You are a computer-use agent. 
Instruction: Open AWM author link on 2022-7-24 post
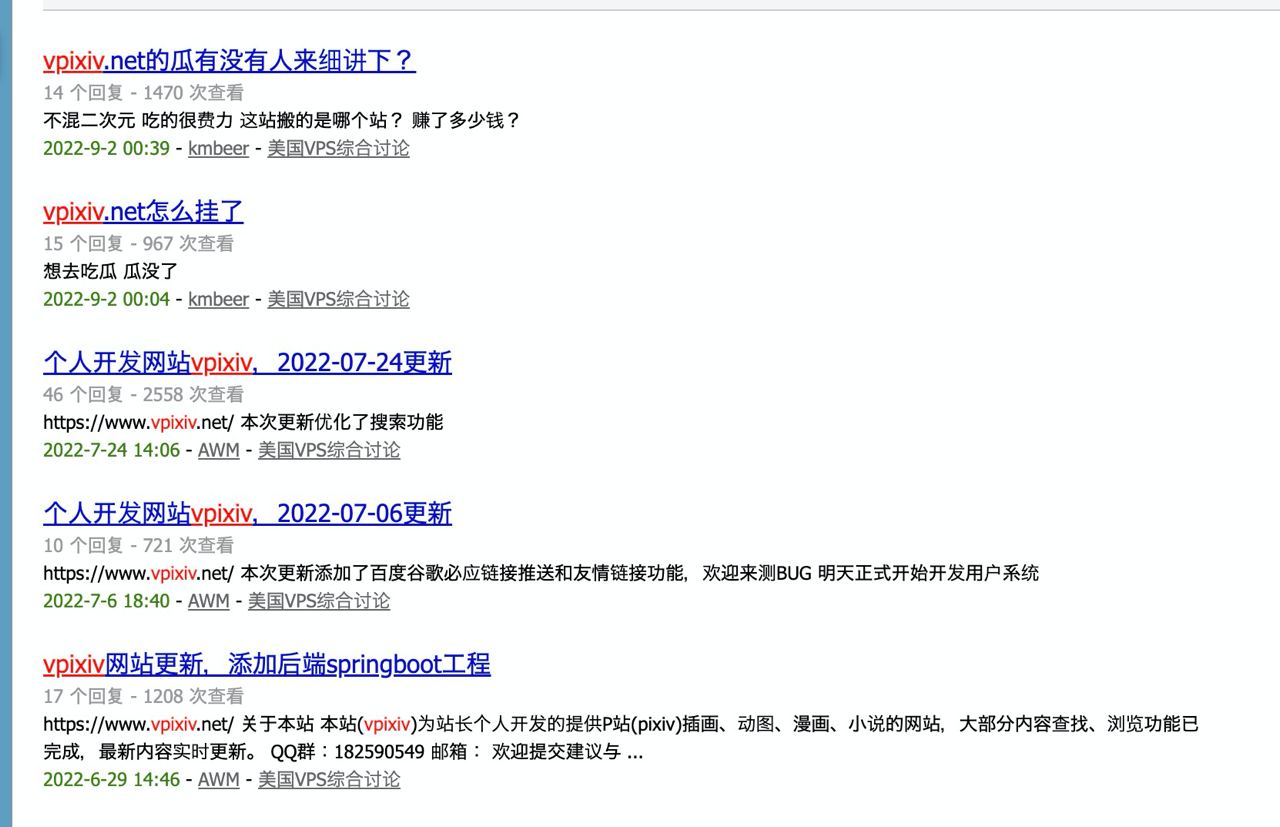point(218,451)
